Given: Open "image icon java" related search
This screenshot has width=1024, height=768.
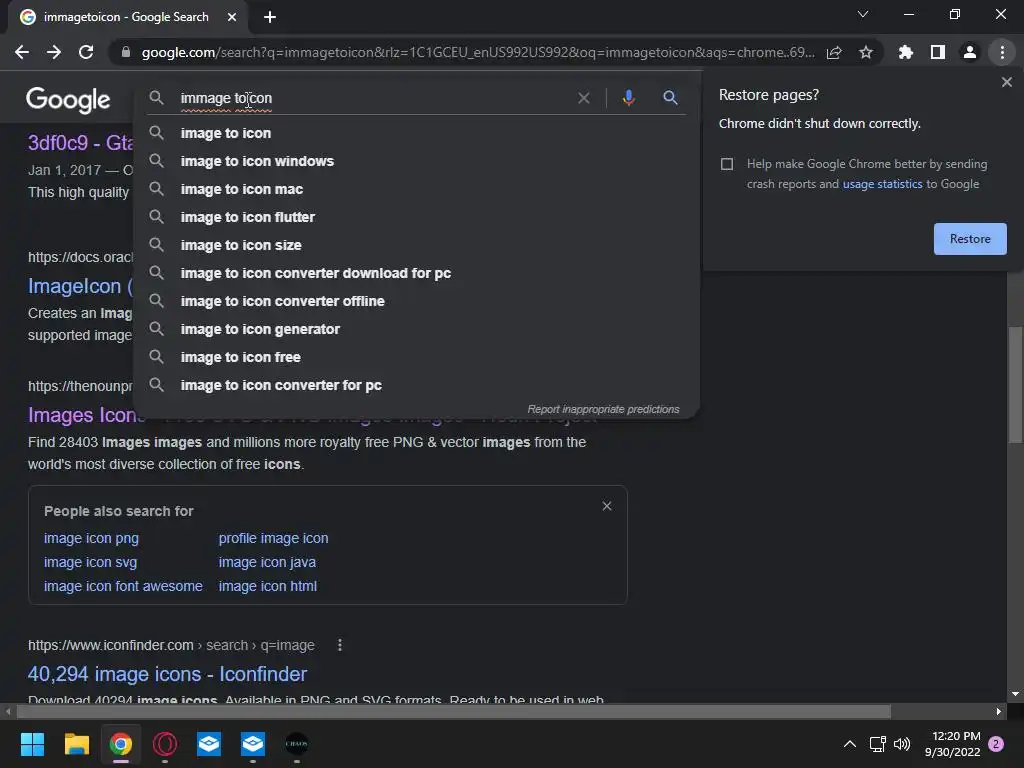Looking at the screenshot, I should 267,562.
